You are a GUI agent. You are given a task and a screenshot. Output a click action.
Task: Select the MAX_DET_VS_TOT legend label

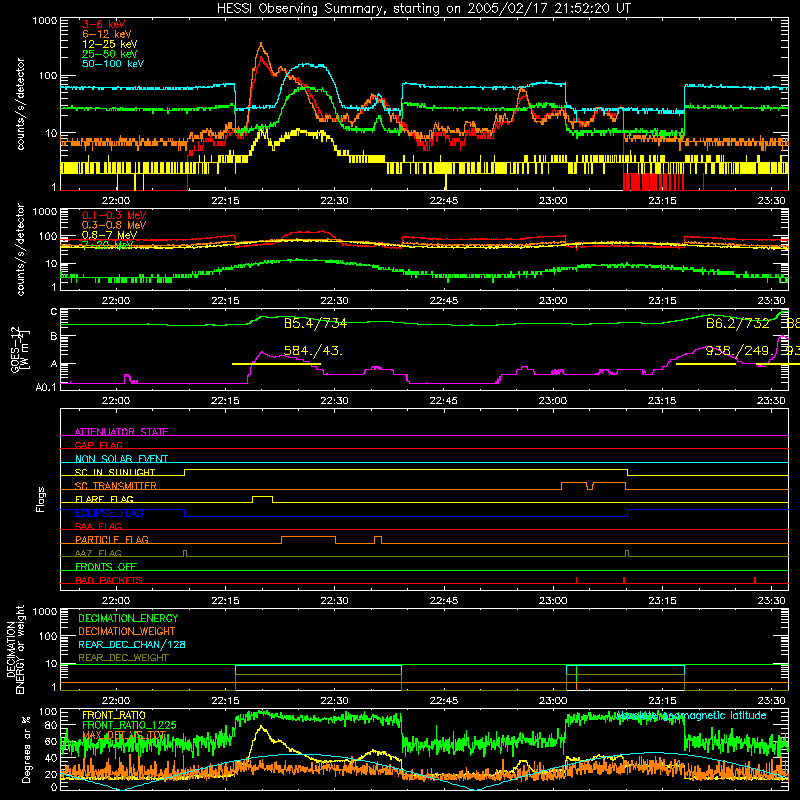point(124,735)
